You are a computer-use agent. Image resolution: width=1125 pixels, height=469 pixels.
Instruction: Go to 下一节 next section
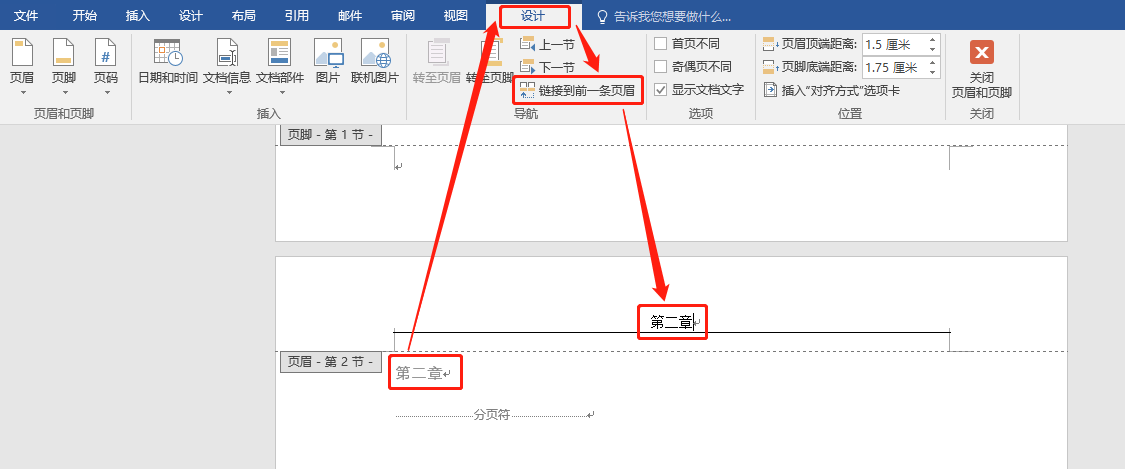[547, 67]
